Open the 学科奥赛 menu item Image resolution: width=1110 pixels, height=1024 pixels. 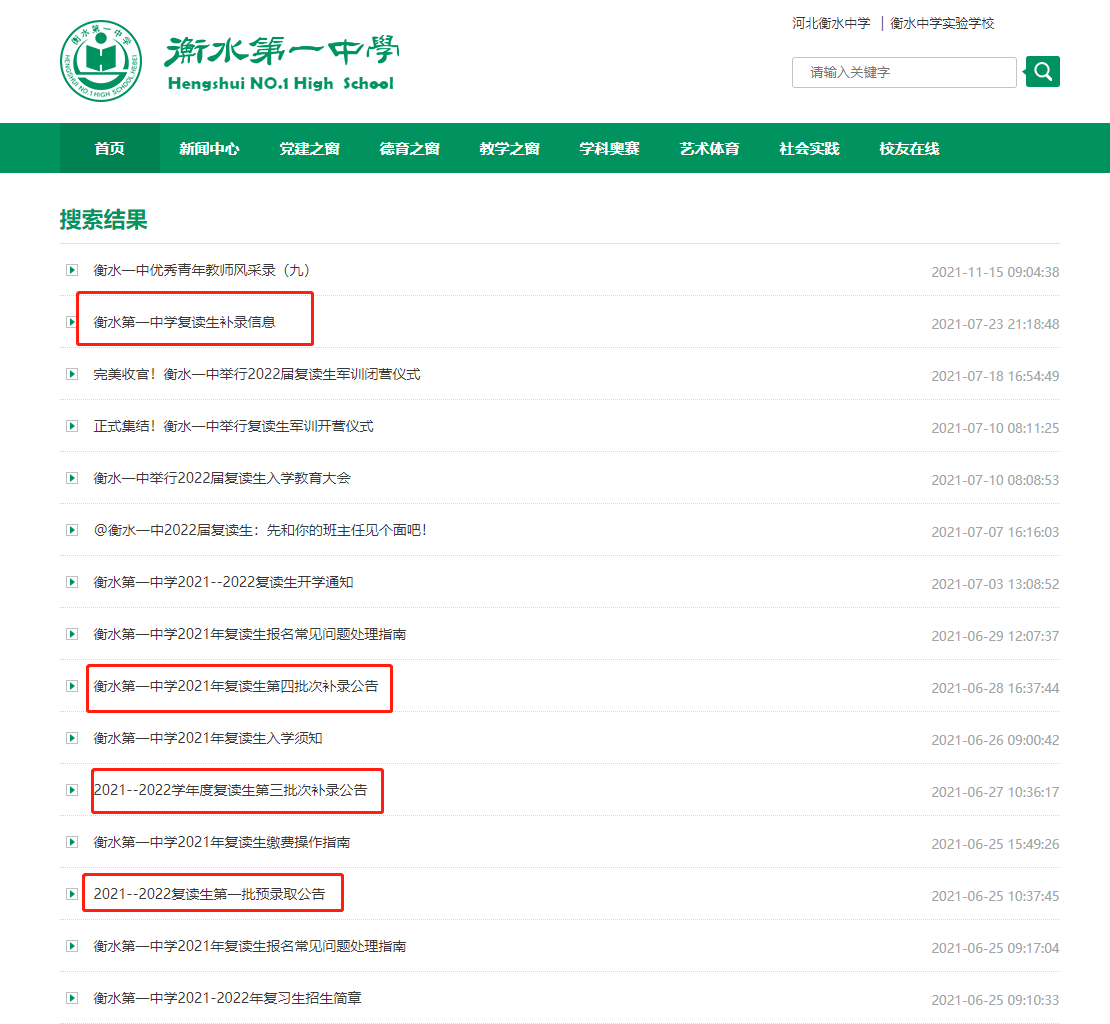[x=608, y=148]
